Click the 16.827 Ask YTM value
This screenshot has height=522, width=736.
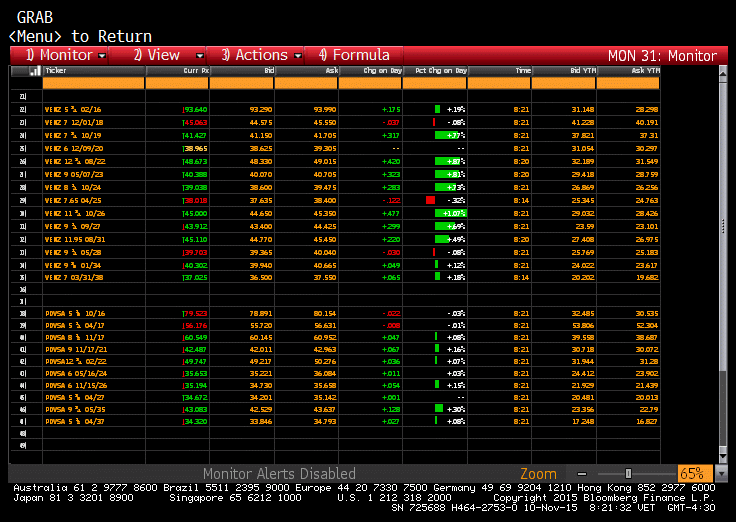(x=647, y=422)
